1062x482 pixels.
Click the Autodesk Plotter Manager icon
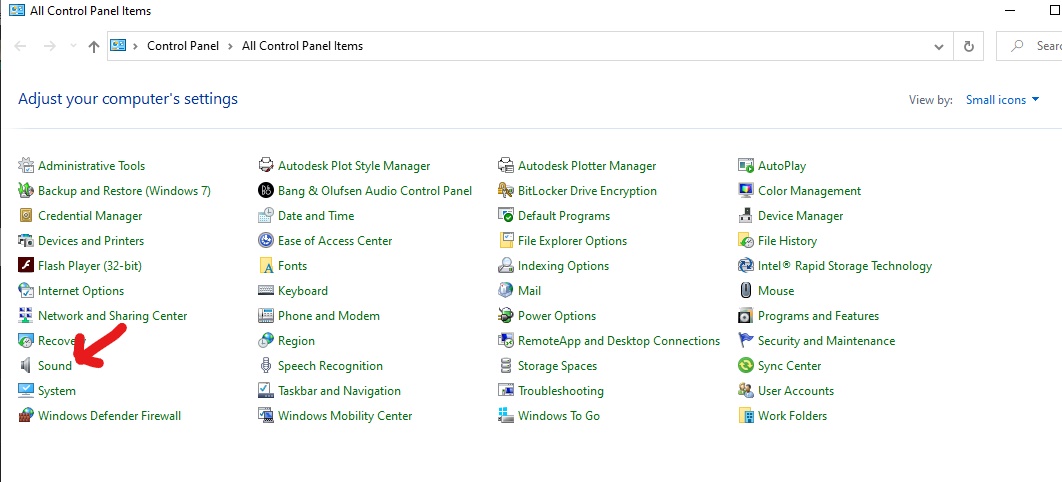tap(505, 166)
